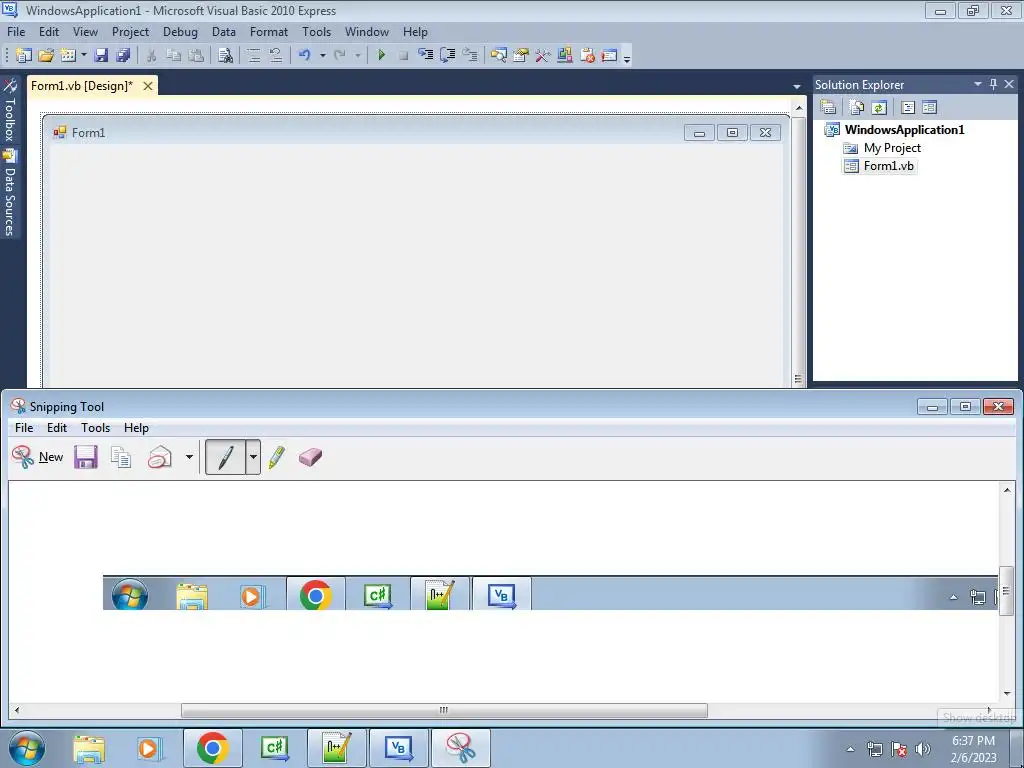Click the Step Into debug icon
The width and height of the screenshot is (1024, 768).
(426, 56)
